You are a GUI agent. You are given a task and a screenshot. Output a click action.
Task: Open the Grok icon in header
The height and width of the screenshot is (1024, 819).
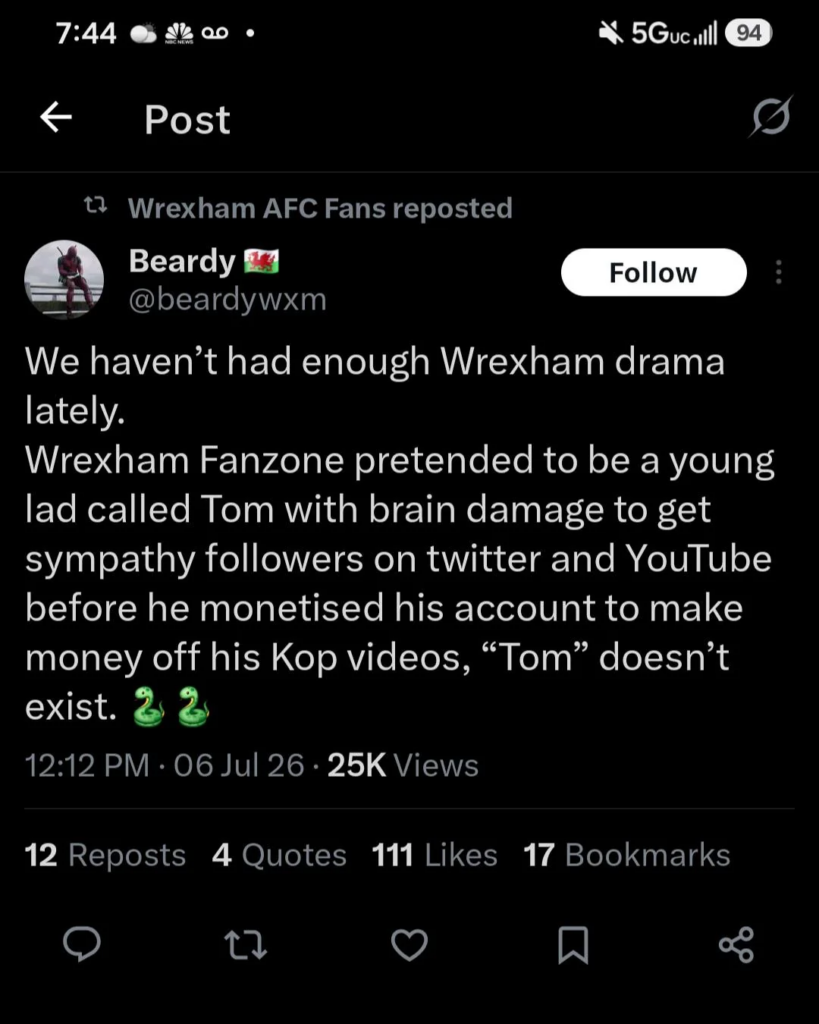click(x=771, y=117)
